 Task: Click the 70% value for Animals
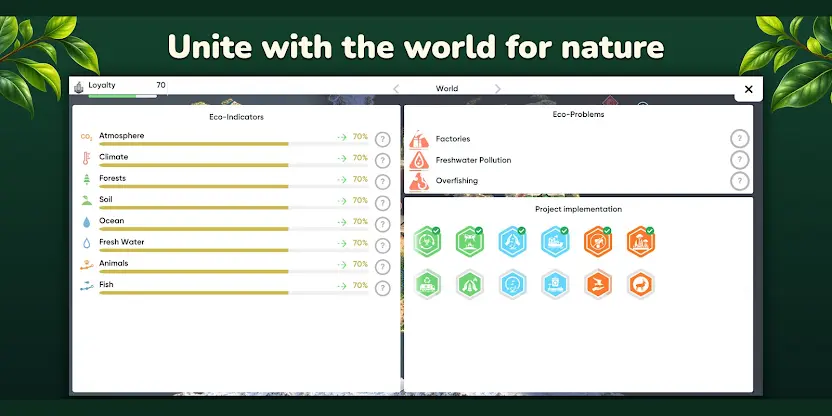(x=360, y=264)
